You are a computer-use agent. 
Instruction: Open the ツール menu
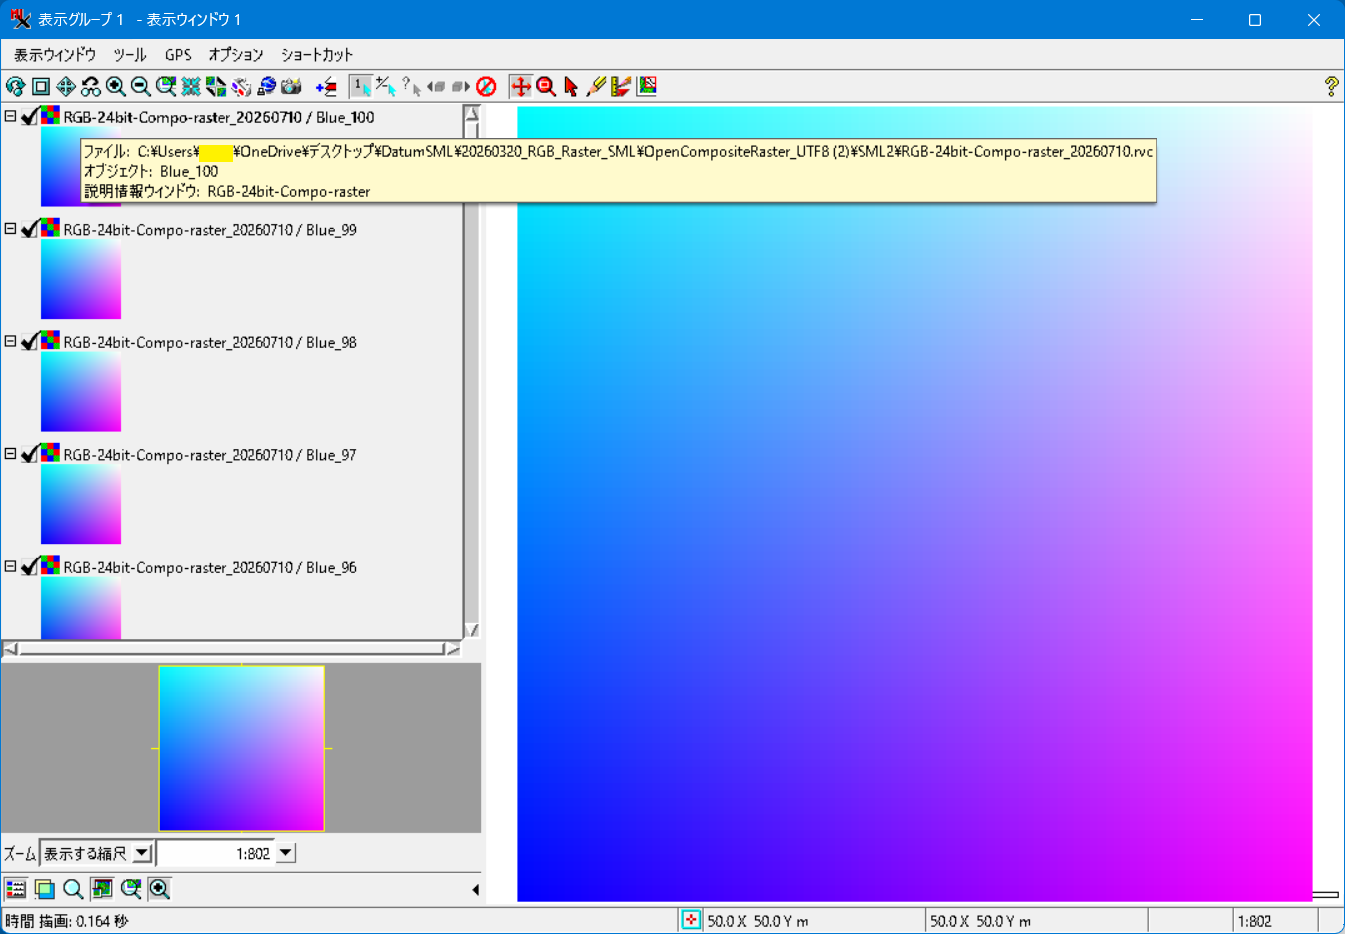(x=130, y=55)
